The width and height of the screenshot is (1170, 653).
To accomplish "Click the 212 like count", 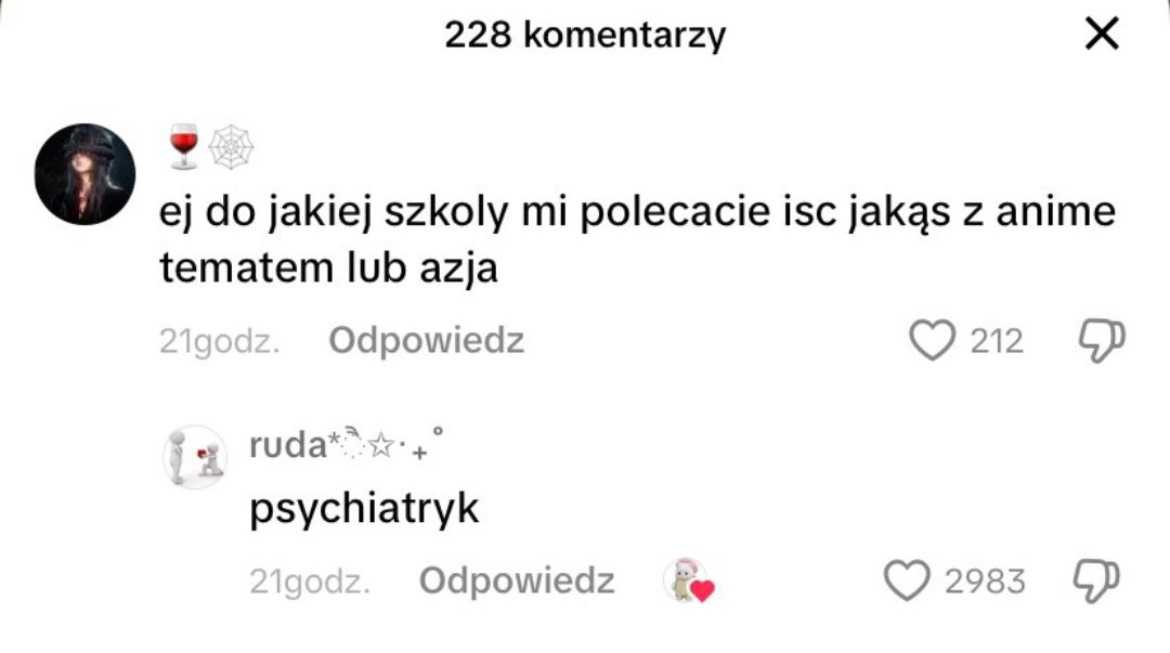I will pos(996,342).
